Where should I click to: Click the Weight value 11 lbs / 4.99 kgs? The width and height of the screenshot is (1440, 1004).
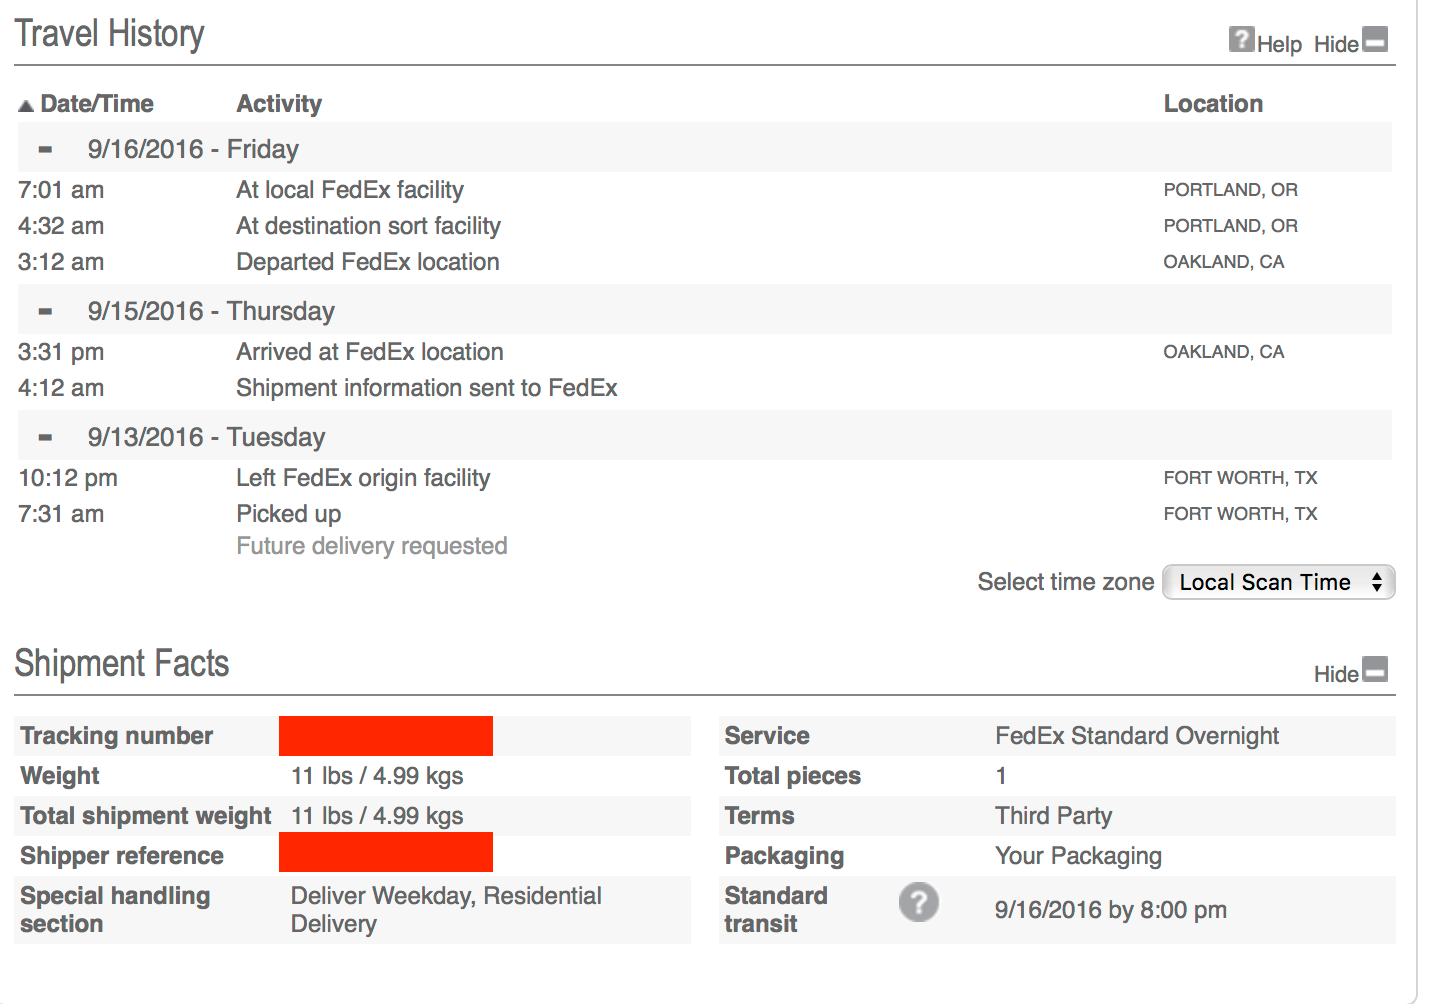[377, 776]
